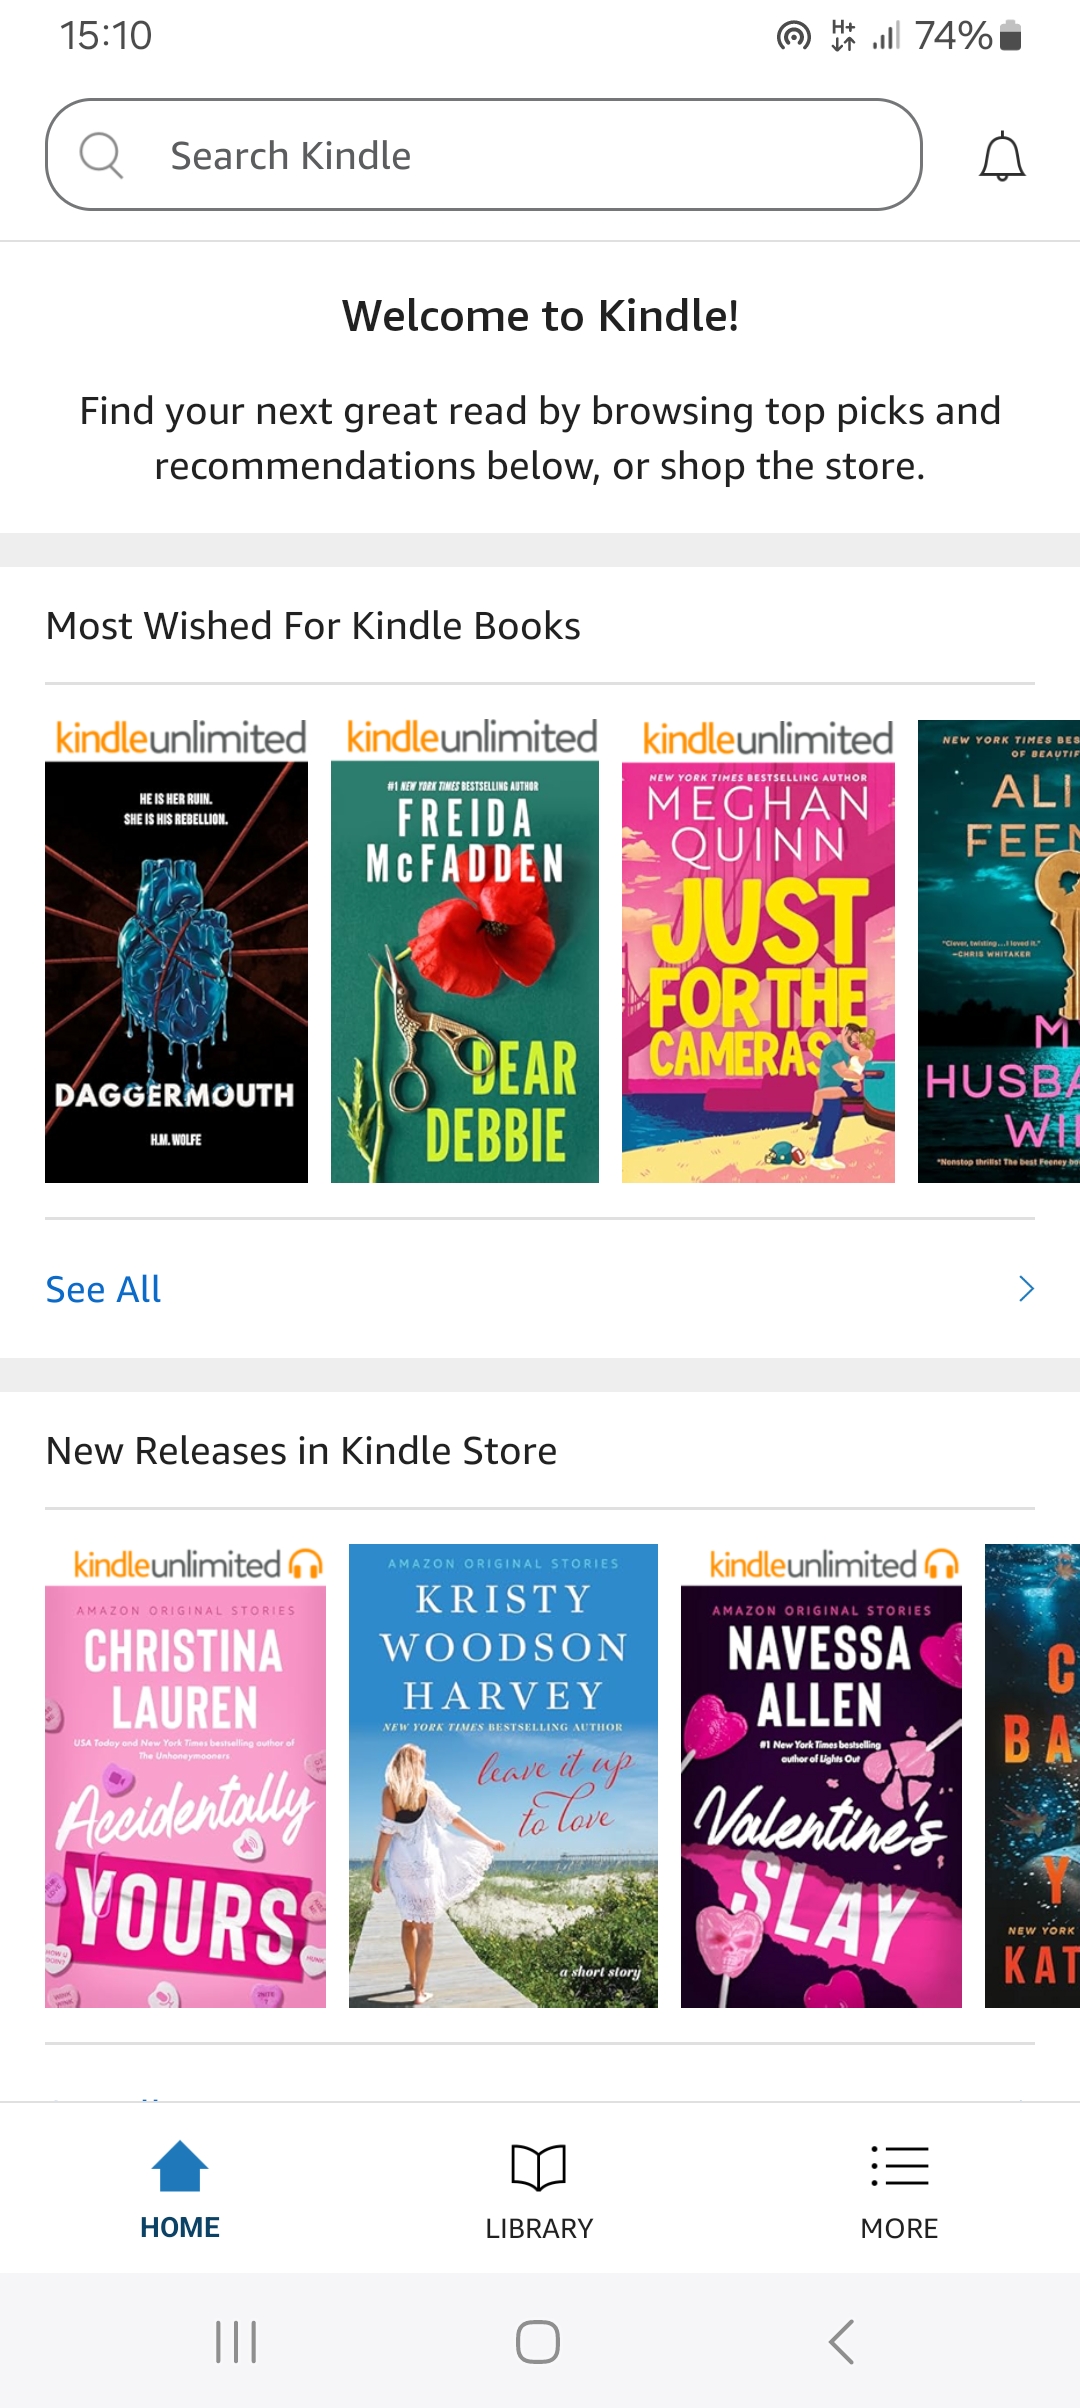Expand Most Wished For list chevron

(x=1026, y=1289)
